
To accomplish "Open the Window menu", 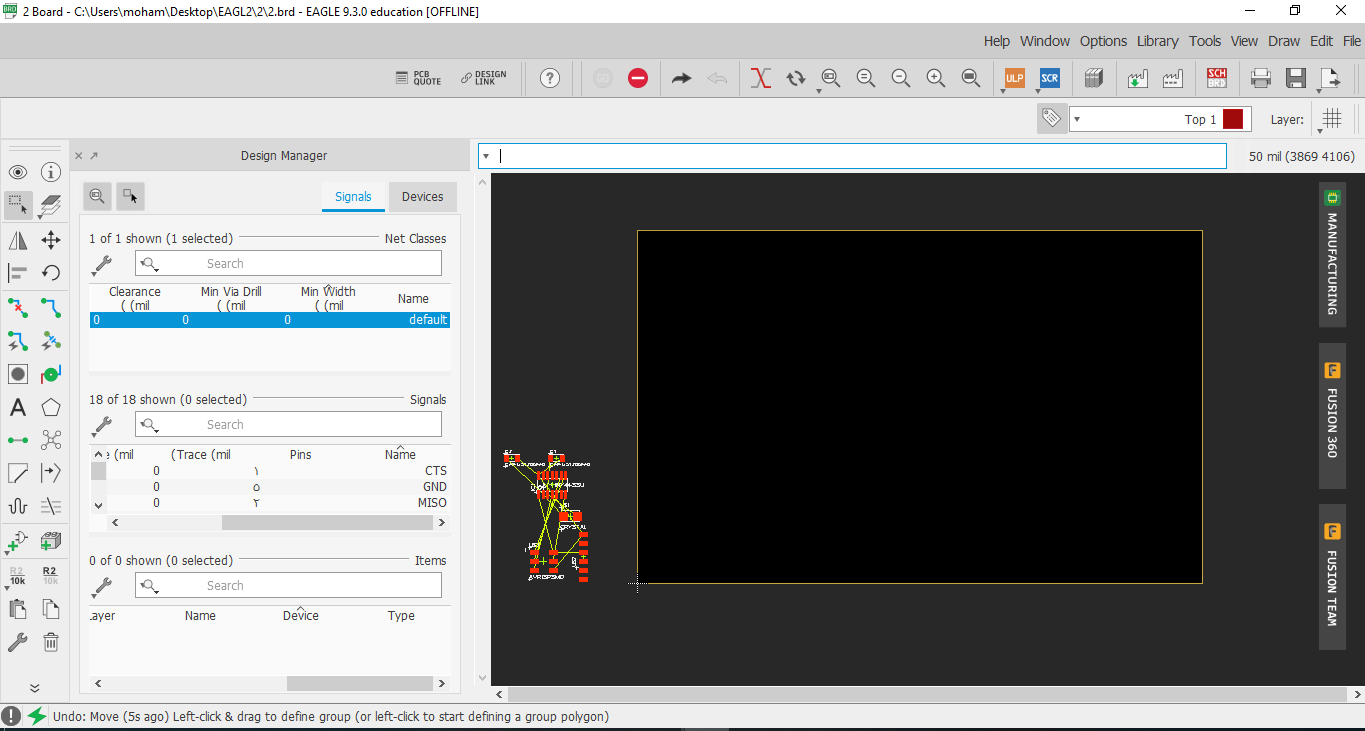I will pyautogui.click(x=1045, y=41).
